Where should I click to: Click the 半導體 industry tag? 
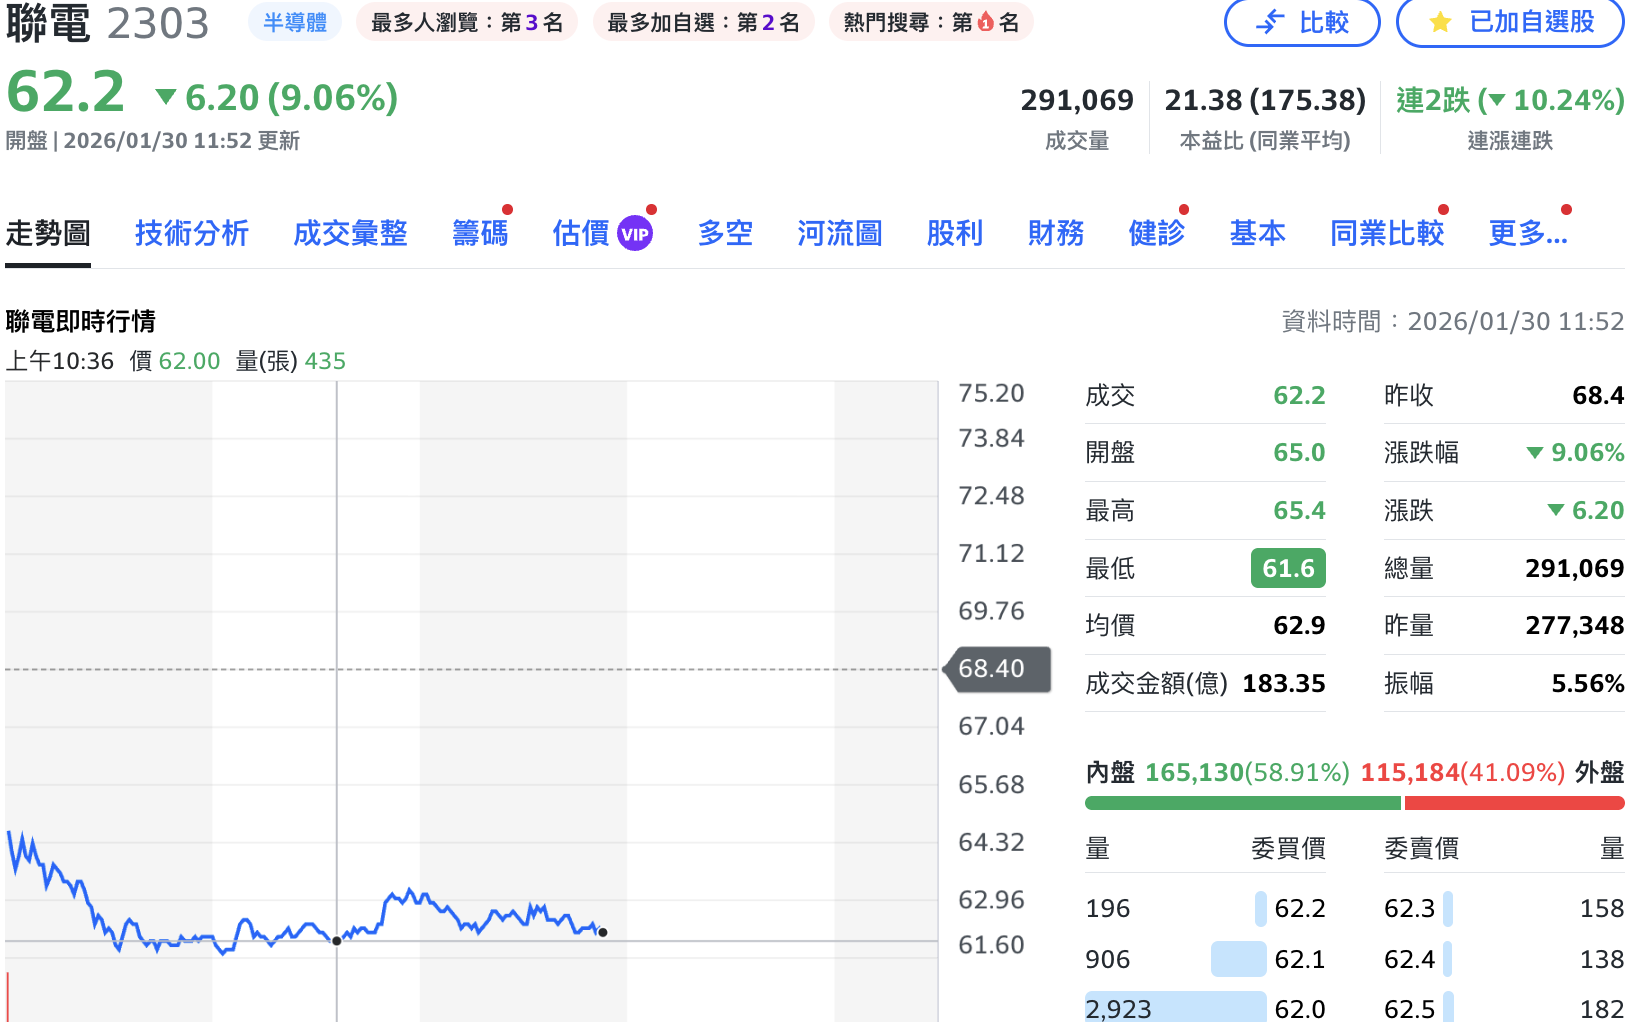(294, 22)
